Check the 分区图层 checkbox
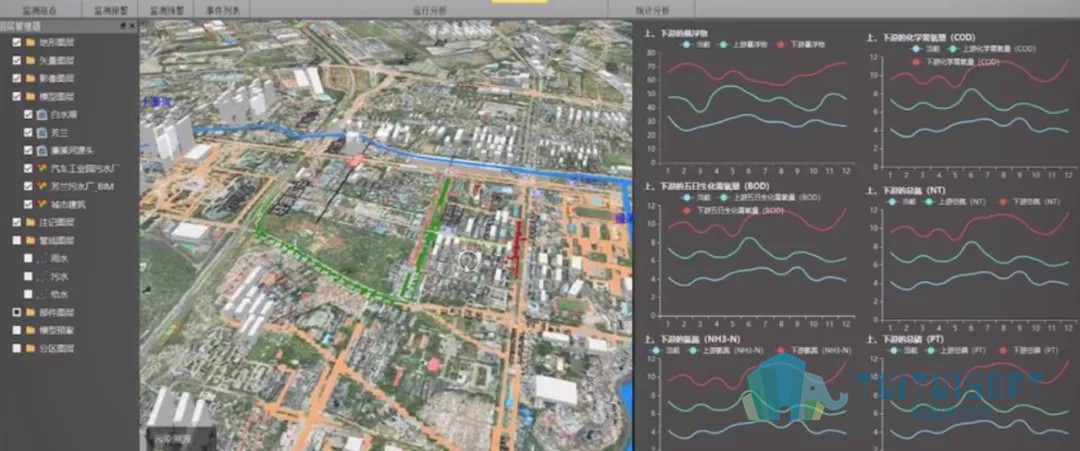This screenshot has width=1080, height=451. click(x=17, y=348)
